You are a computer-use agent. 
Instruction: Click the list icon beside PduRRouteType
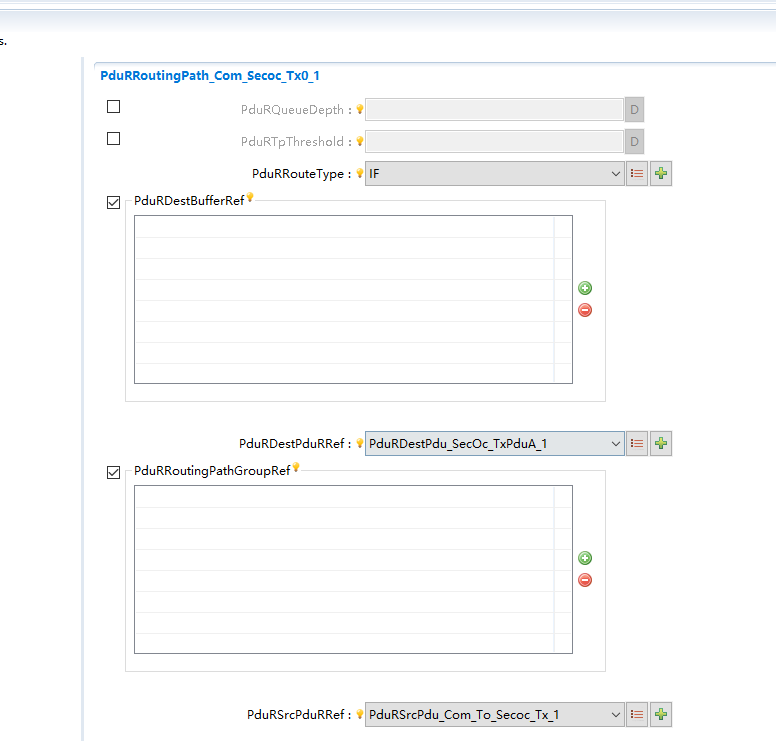coord(637,174)
